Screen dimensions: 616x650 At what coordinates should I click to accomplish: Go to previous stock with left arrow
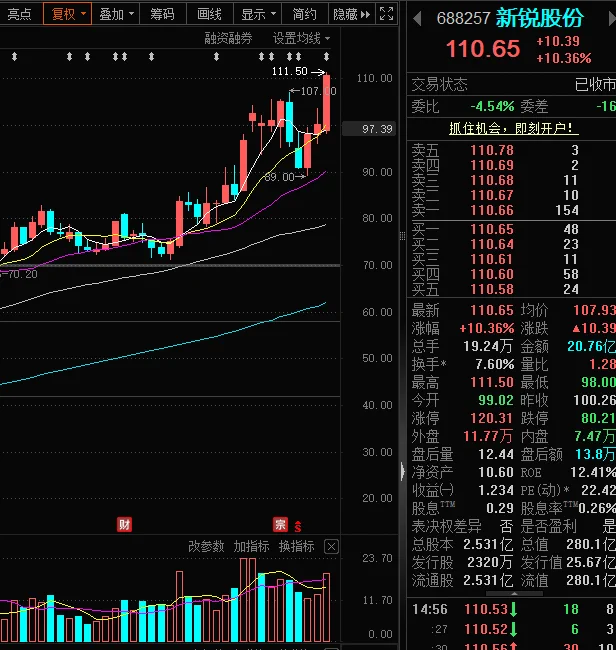pyautogui.click(x=418, y=19)
